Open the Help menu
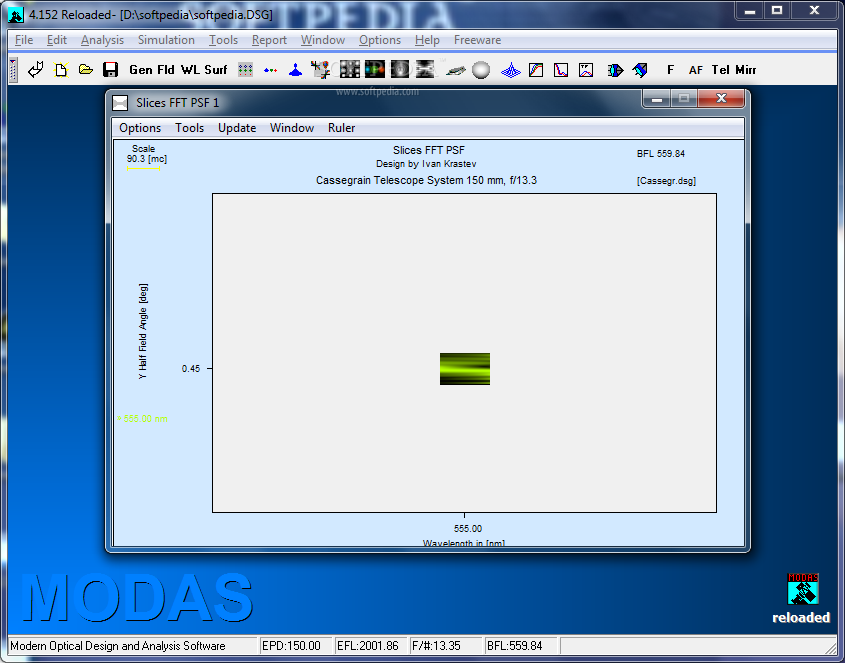This screenshot has height=663, width=845. pyautogui.click(x=427, y=40)
